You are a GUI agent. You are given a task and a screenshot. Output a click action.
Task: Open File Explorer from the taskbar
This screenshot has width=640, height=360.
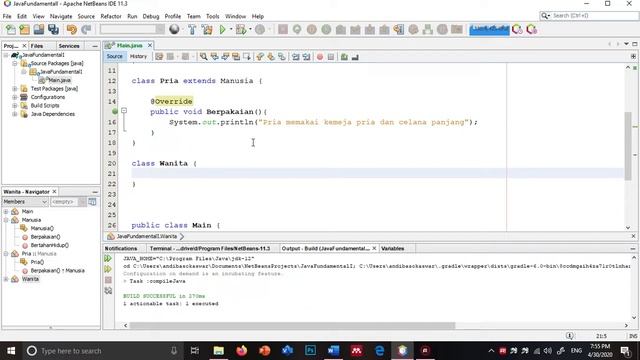[x=219, y=351]
